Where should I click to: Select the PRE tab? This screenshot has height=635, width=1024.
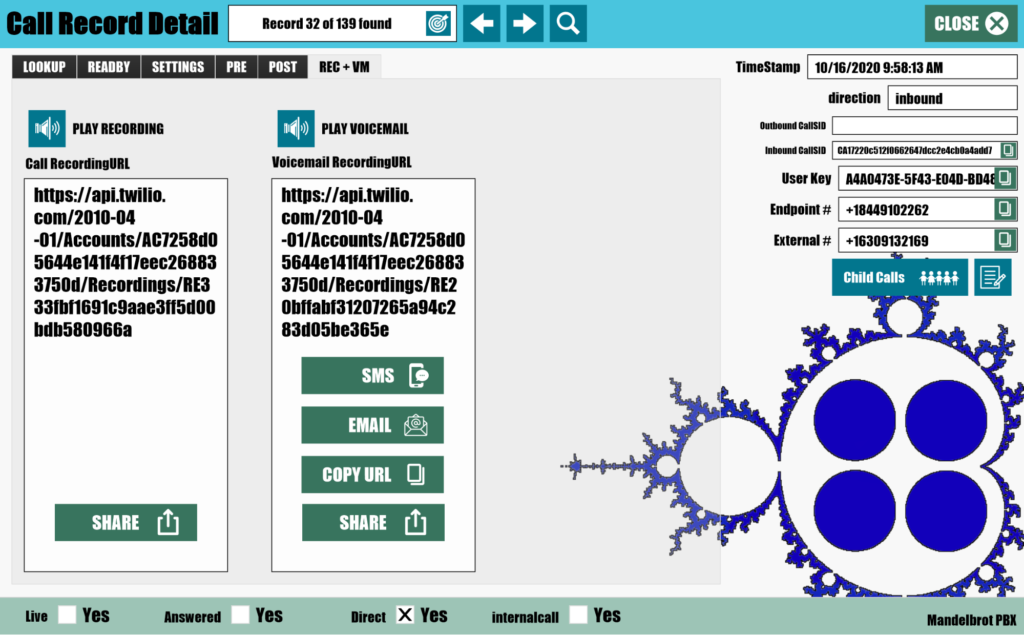pos(236,67)
